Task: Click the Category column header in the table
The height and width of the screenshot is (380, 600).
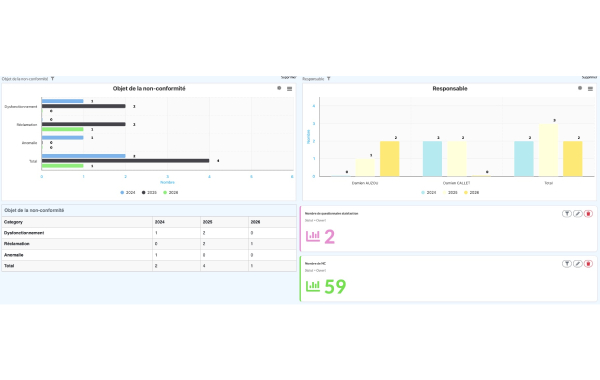Action: tap(77, 222)
